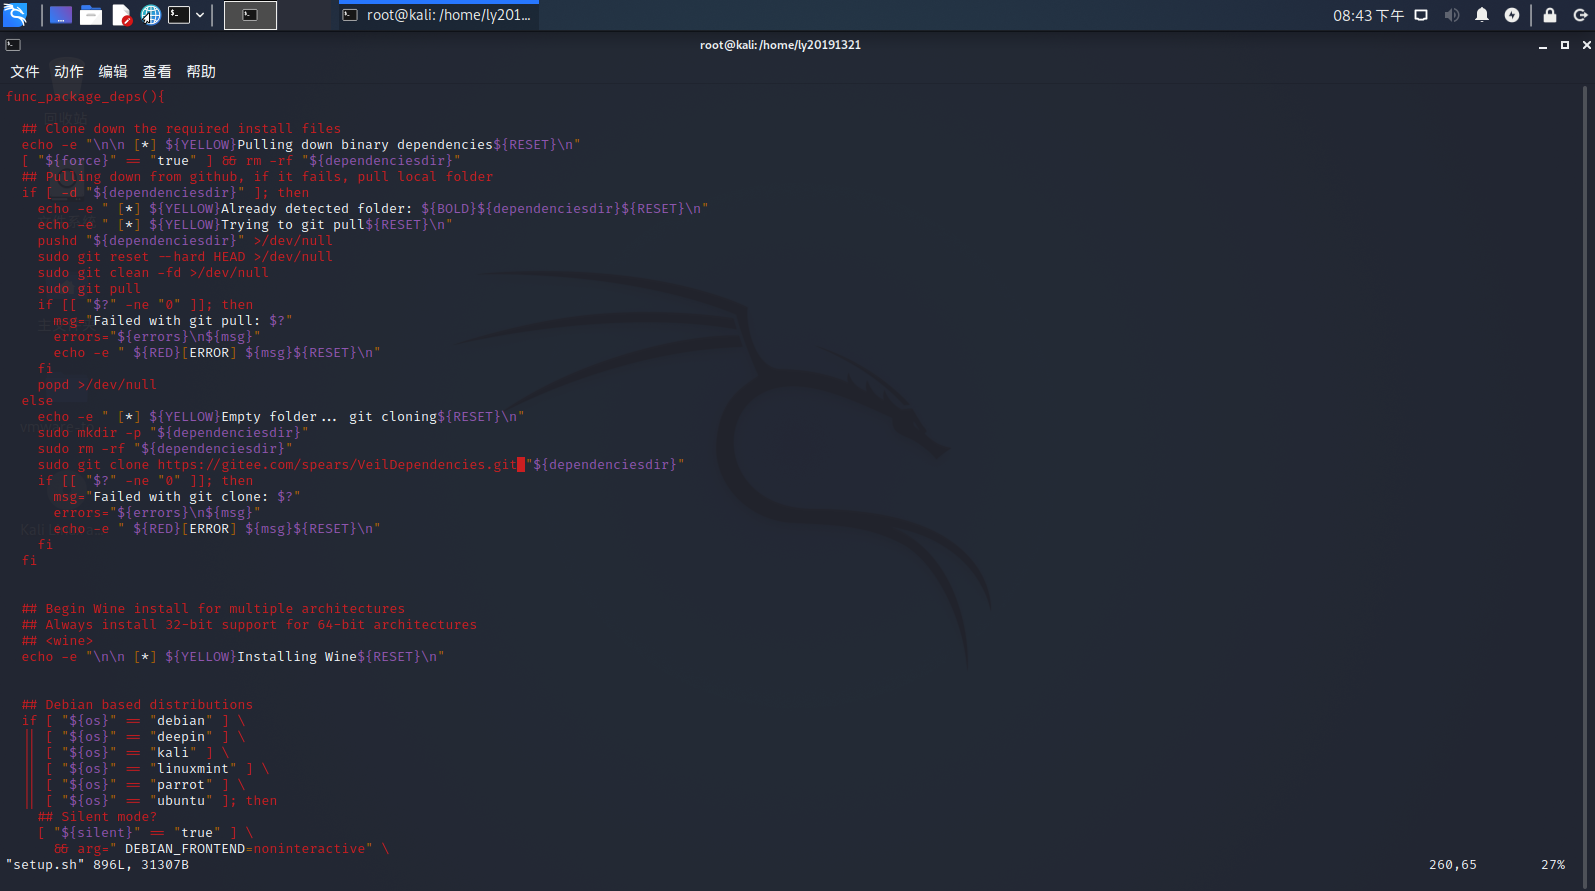Viewport: 1595px width, 891px height.
Task: Click the 27% file position indicator
Action: click(1553, 865)
